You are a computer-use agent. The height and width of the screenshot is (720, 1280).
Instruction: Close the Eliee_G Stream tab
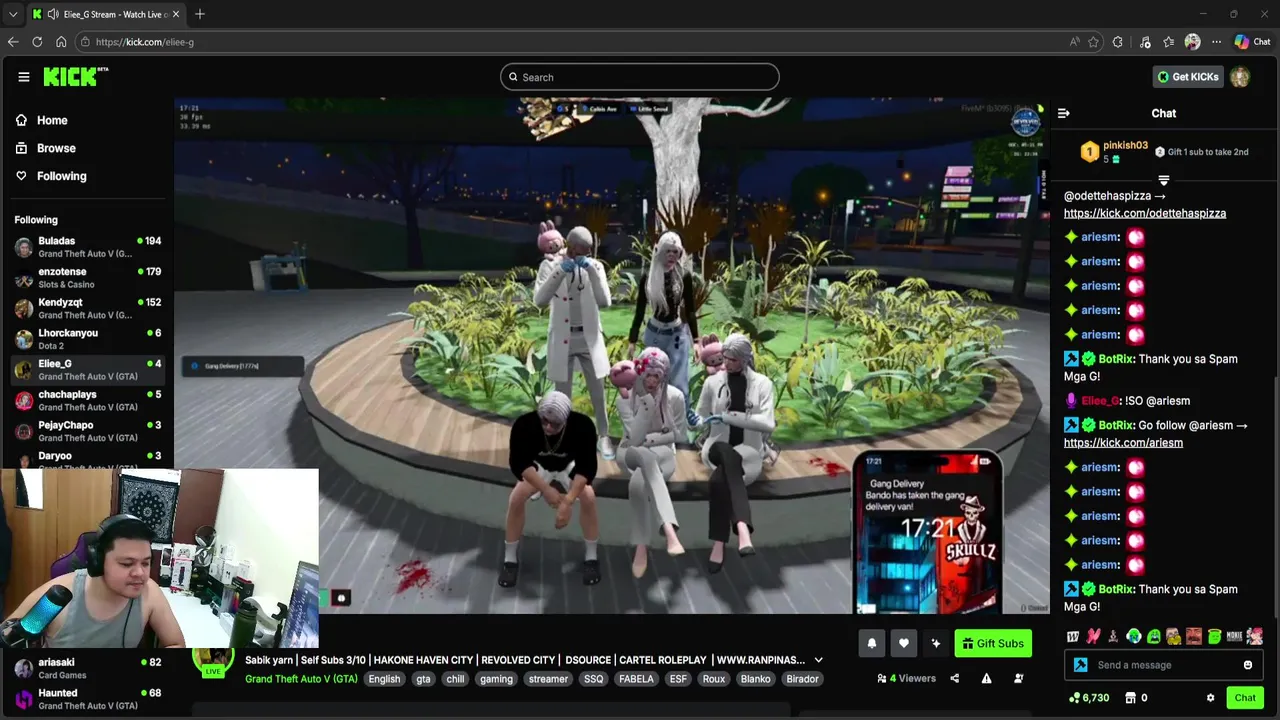pyautogui.click(x=176, y=14)
